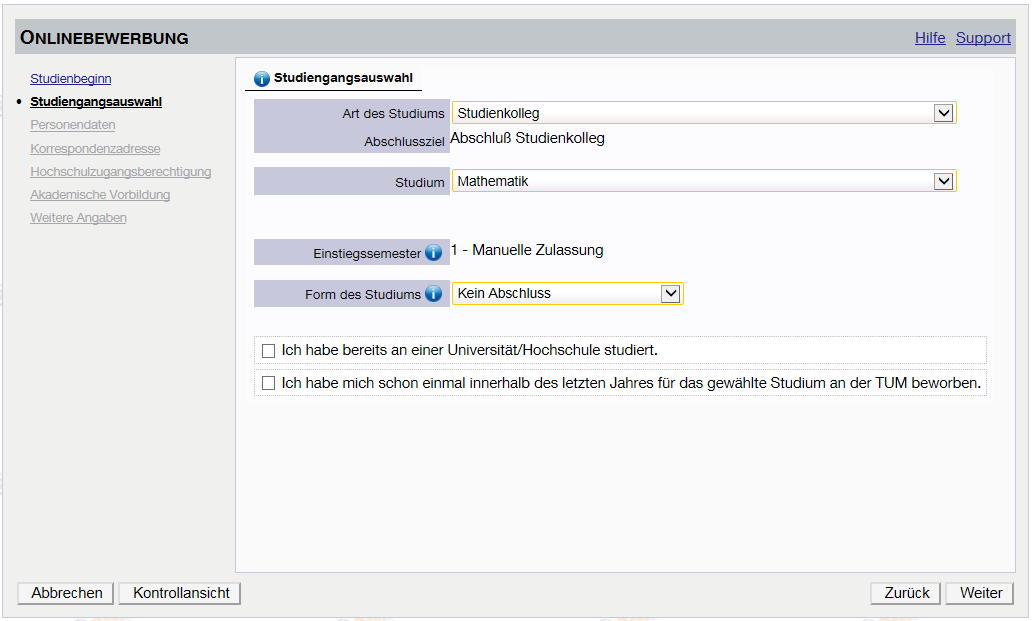Click info icon beside Form des Studiums
Image resolution: width=1035 pixels, height=621 pixels.
pyautogui.click(x=433, y=294)
